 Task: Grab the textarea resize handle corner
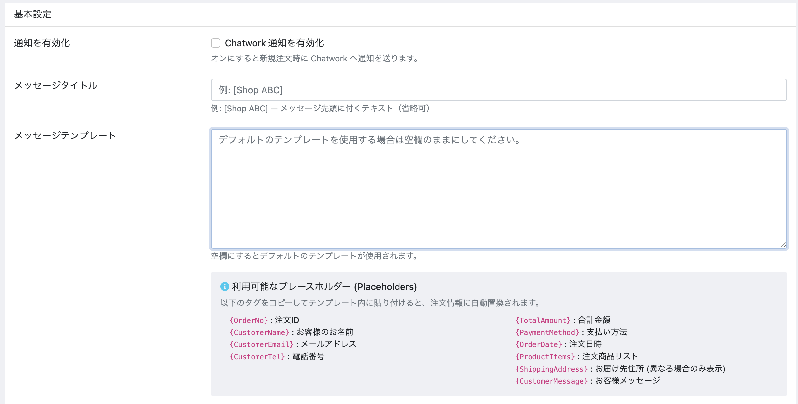[x=783, y=245]
